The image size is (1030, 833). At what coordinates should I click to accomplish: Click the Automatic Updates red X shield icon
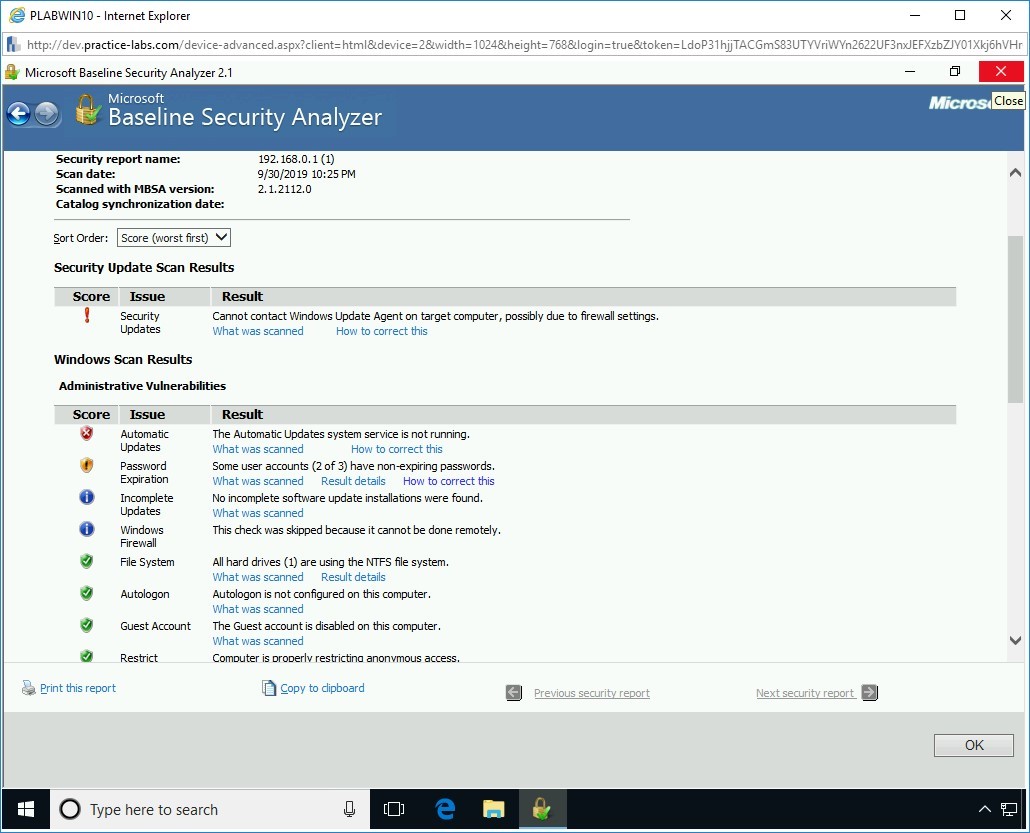coord(86,433)
